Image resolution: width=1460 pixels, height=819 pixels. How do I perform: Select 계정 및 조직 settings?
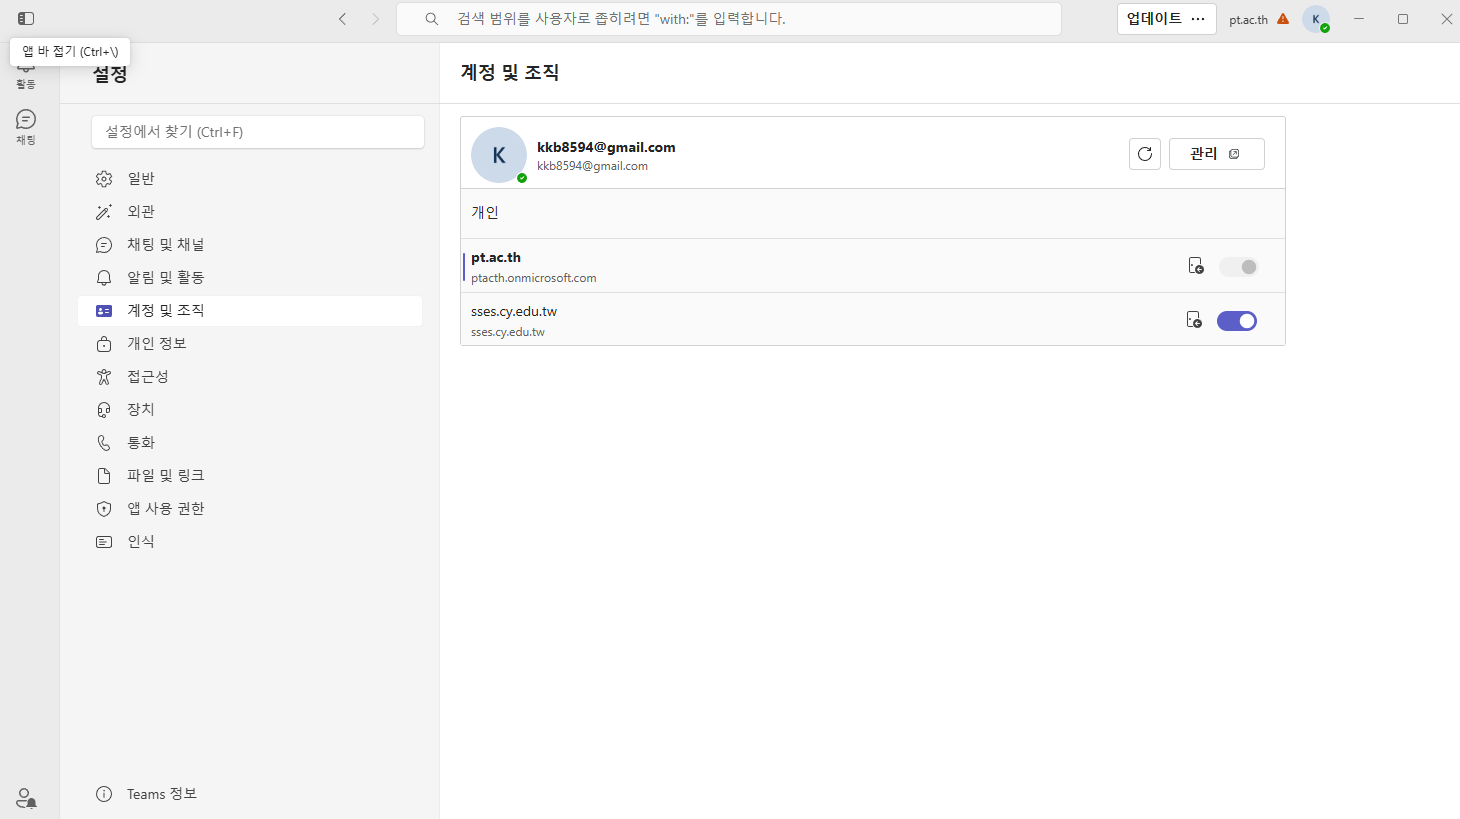coord(250,311)
